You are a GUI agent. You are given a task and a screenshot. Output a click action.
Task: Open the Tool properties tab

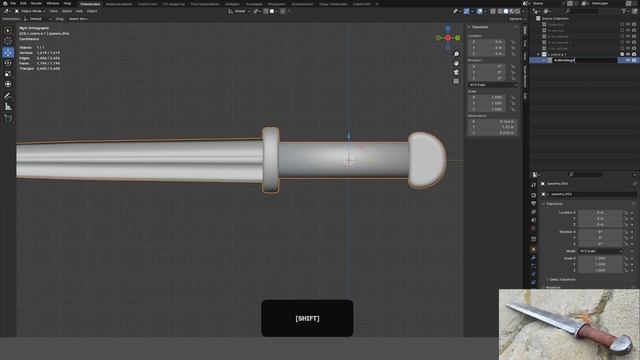[533, 185]
